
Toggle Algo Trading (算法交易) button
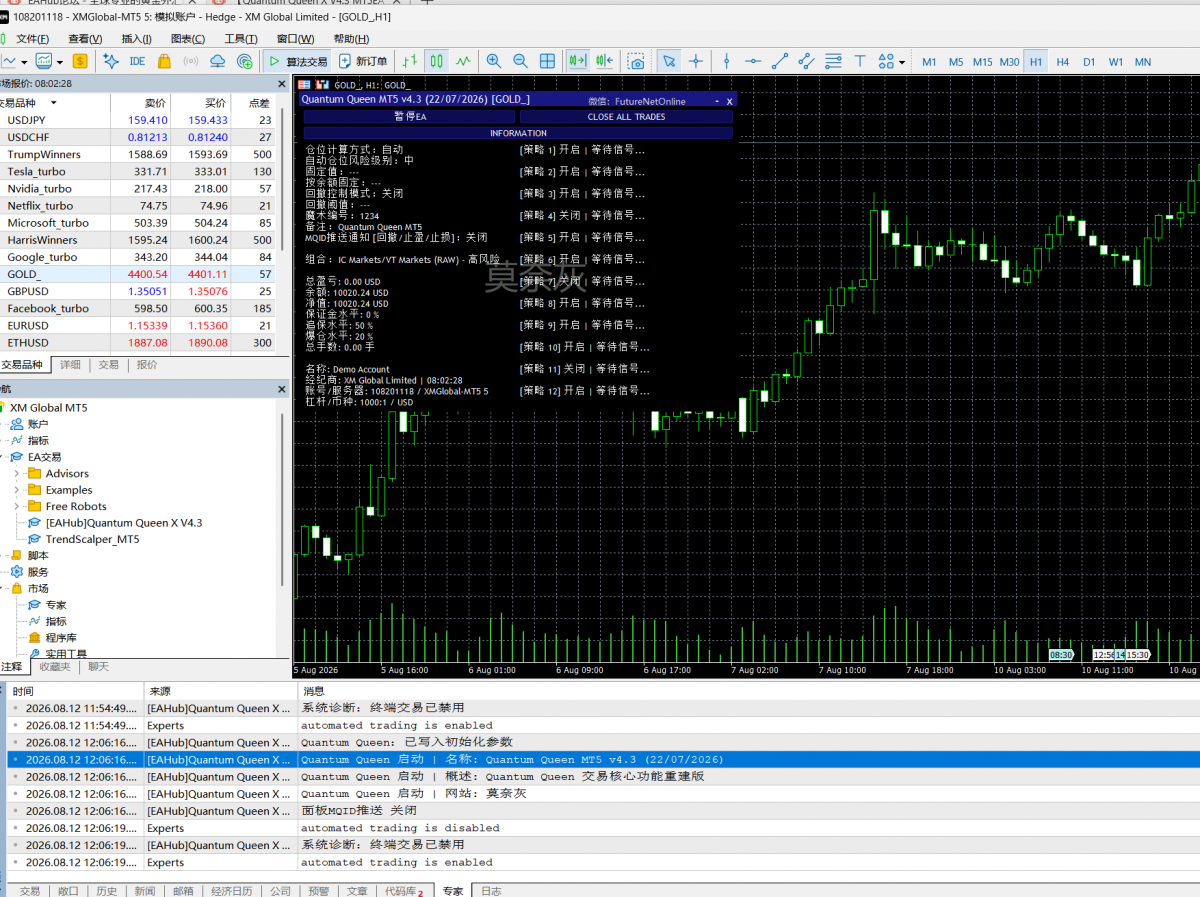click(297, 61)
